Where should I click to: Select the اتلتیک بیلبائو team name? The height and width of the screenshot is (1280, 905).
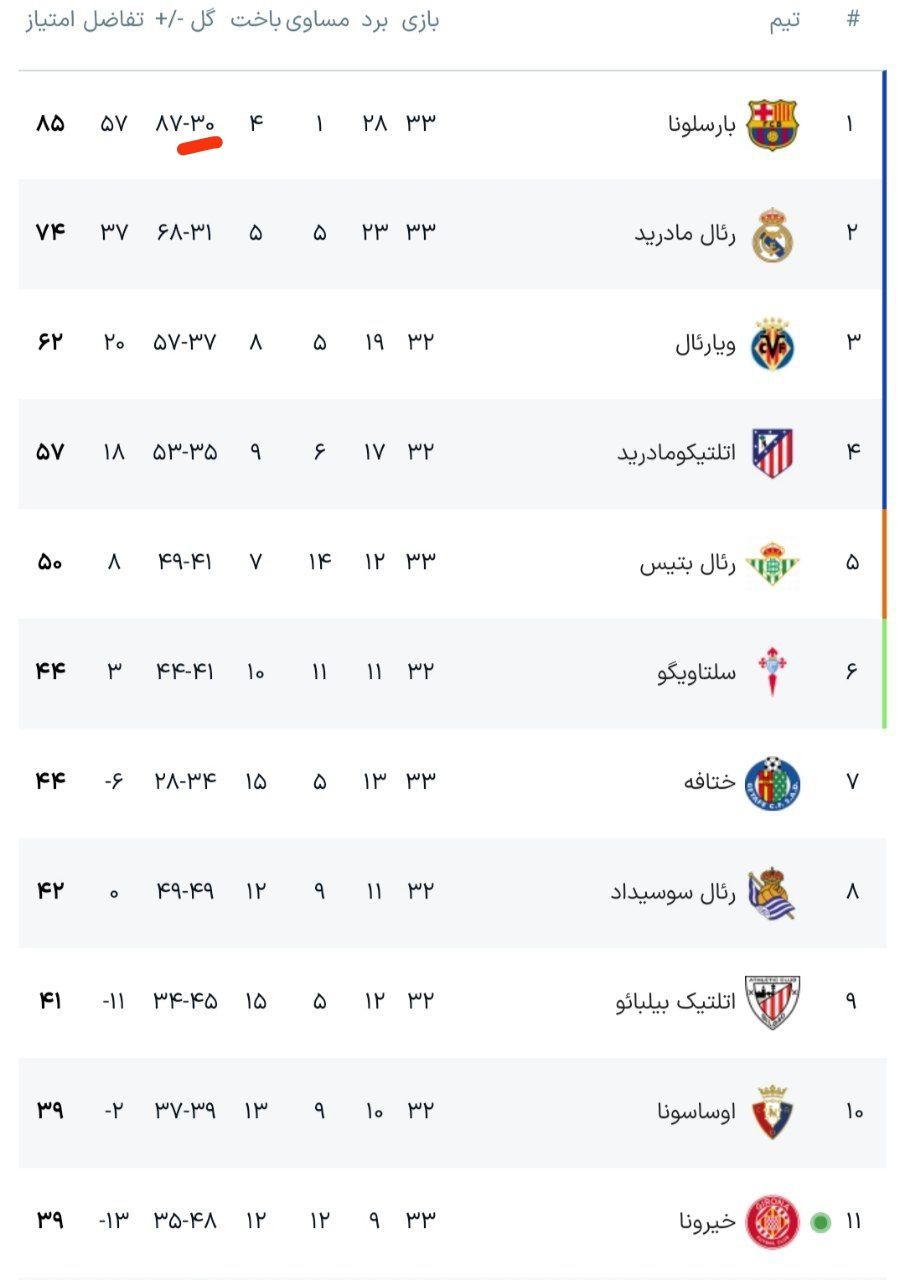tap(675, 1001)
